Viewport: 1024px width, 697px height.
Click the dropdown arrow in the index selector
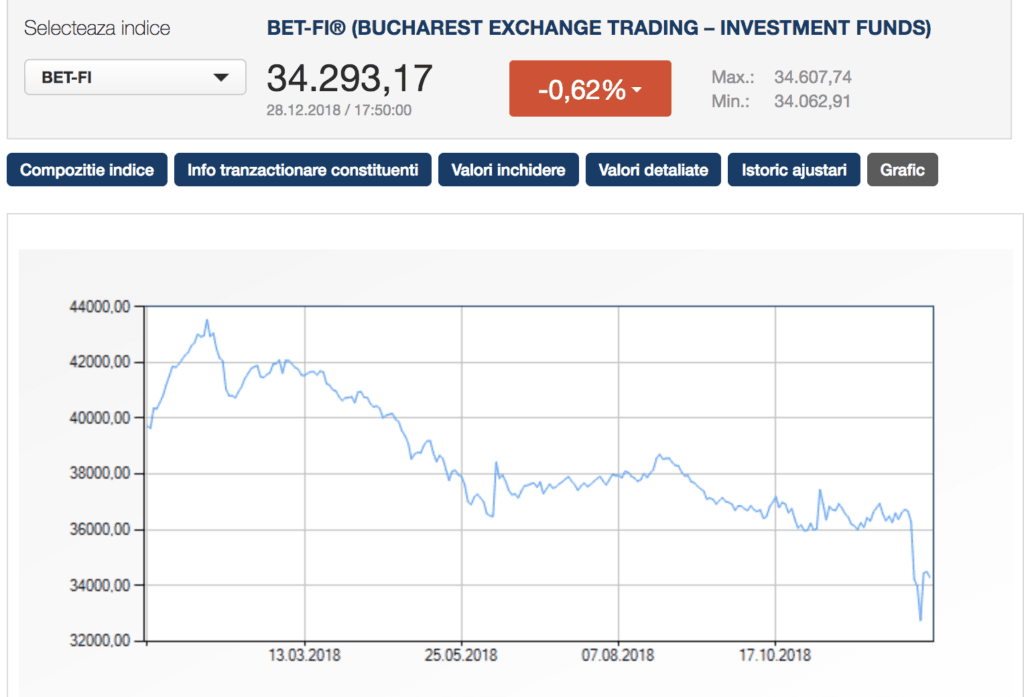221,78
